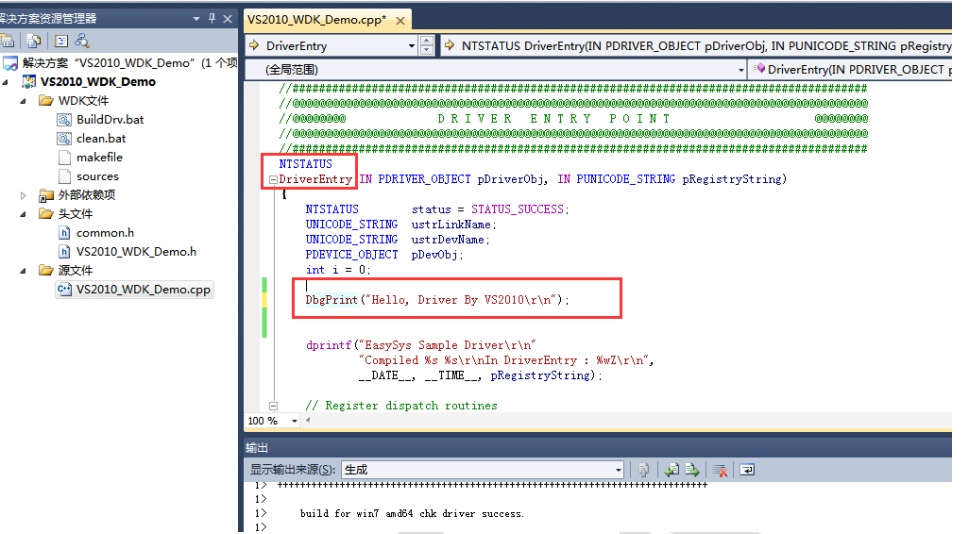Click STATUS_SUCCESS in the code

(x=520, y=209)
